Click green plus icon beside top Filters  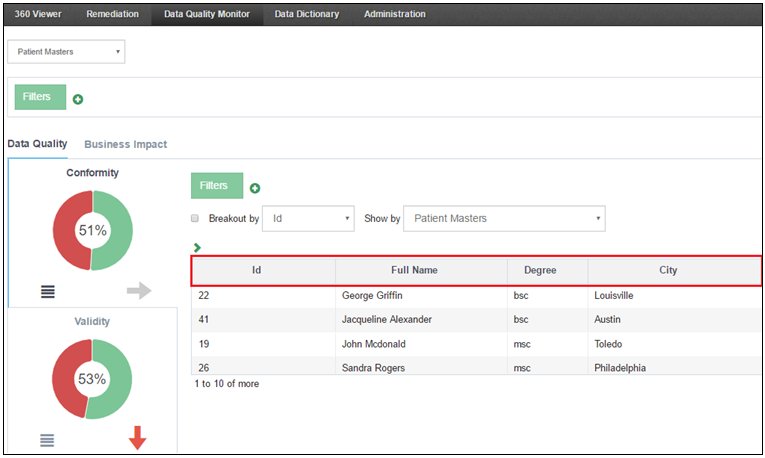(78, 99)
